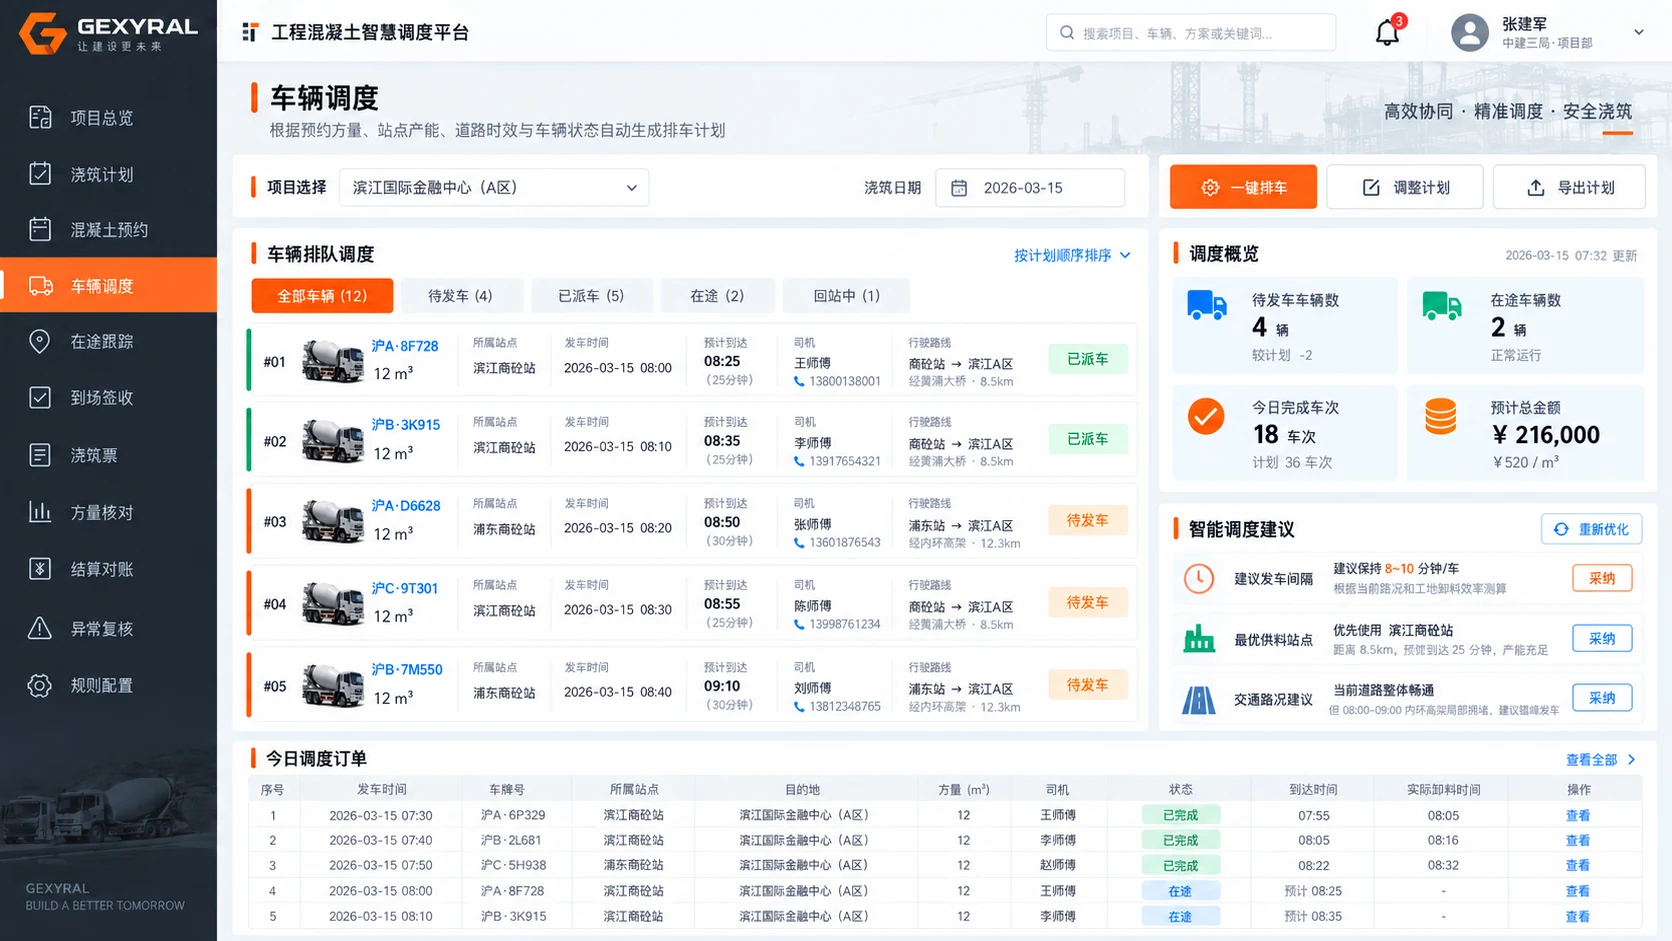Click 项目总览 sidebar icon
The width and height of the screenshot is (1672, 941).
40,117
